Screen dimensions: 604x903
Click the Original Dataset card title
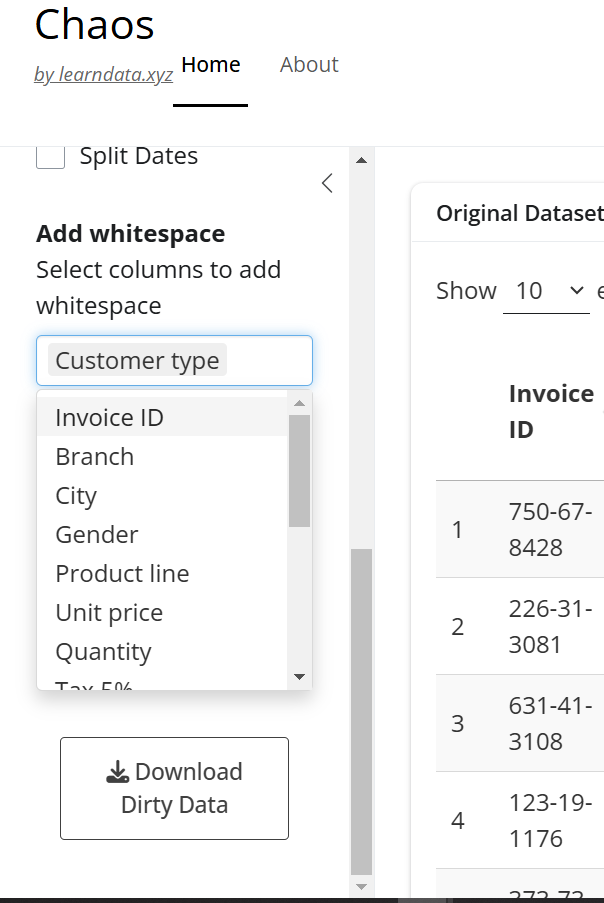tap(519, 213)
